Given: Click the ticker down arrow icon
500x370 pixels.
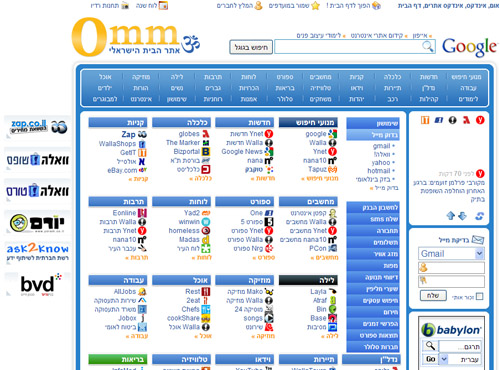Looking at the screenshot, I should tap(462, 216).
